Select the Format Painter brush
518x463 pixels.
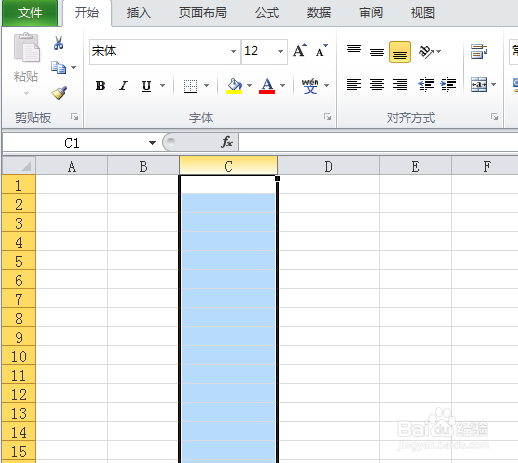(x=59, y=93)
